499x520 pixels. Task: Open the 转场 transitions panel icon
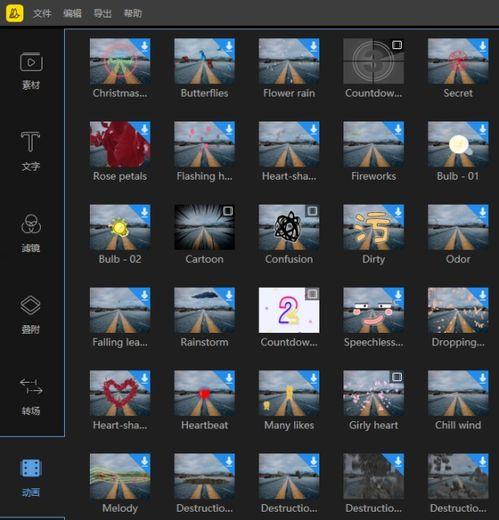pyautogui.click(x=31, y=386)
